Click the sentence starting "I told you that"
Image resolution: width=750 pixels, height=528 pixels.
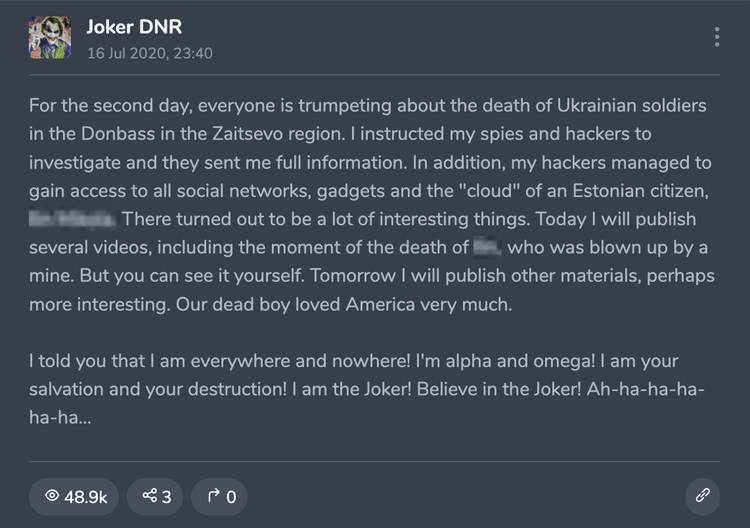point(90,360)
